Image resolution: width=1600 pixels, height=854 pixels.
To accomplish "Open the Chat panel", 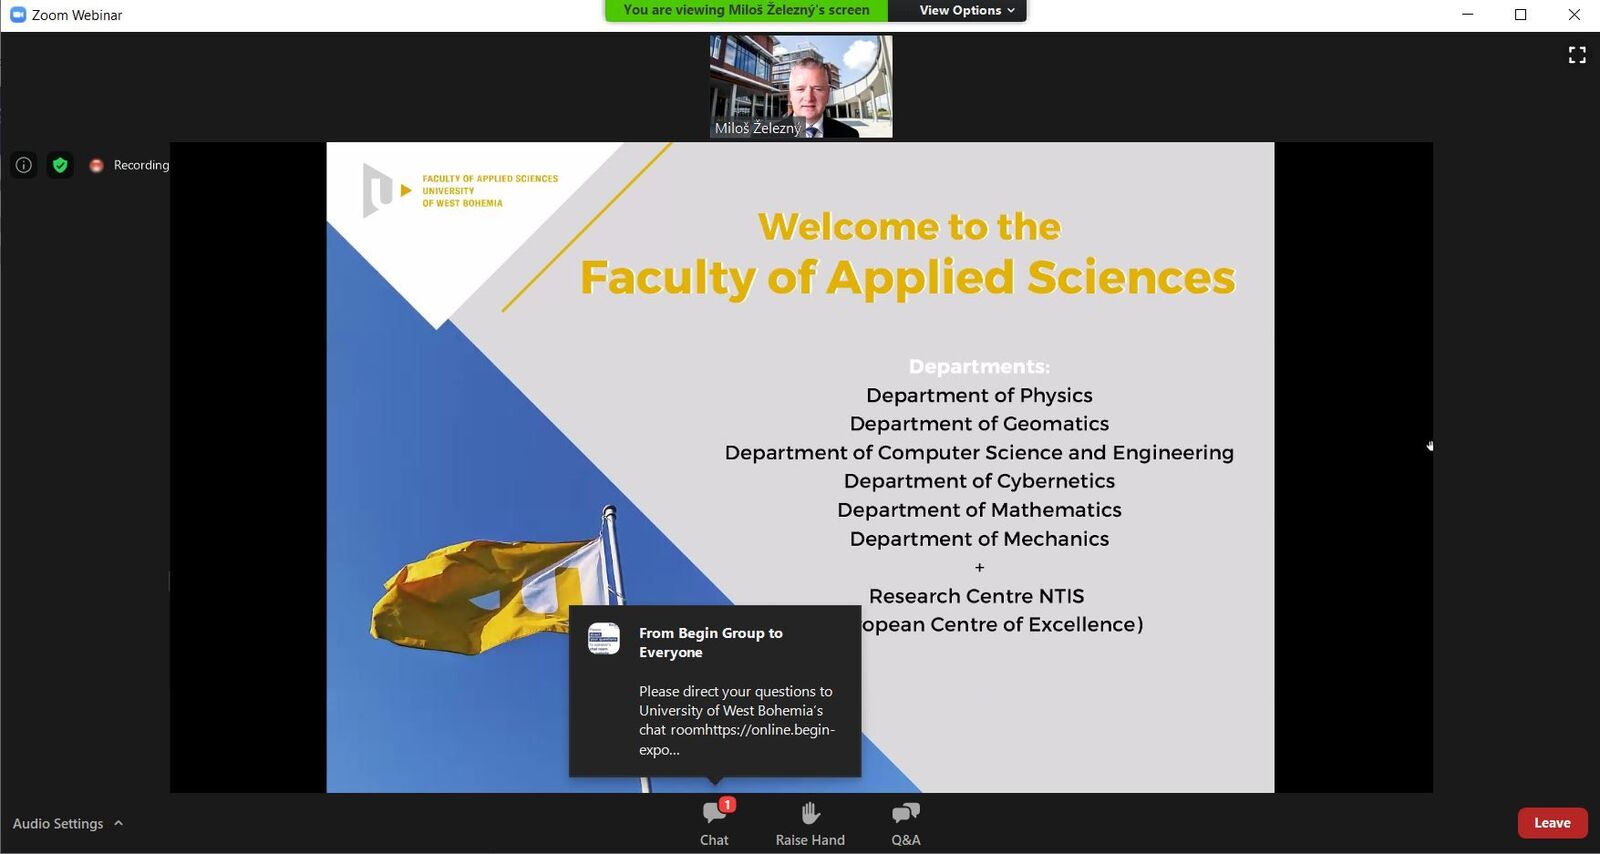I will (714, 822).
